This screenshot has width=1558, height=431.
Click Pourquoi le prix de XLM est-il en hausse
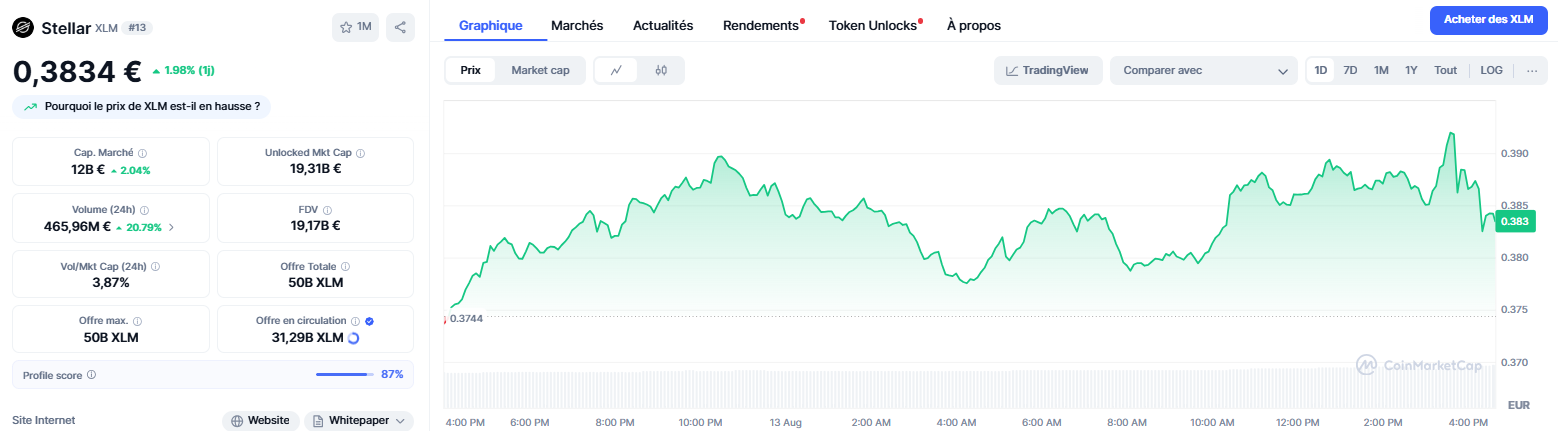coord(141,106)
